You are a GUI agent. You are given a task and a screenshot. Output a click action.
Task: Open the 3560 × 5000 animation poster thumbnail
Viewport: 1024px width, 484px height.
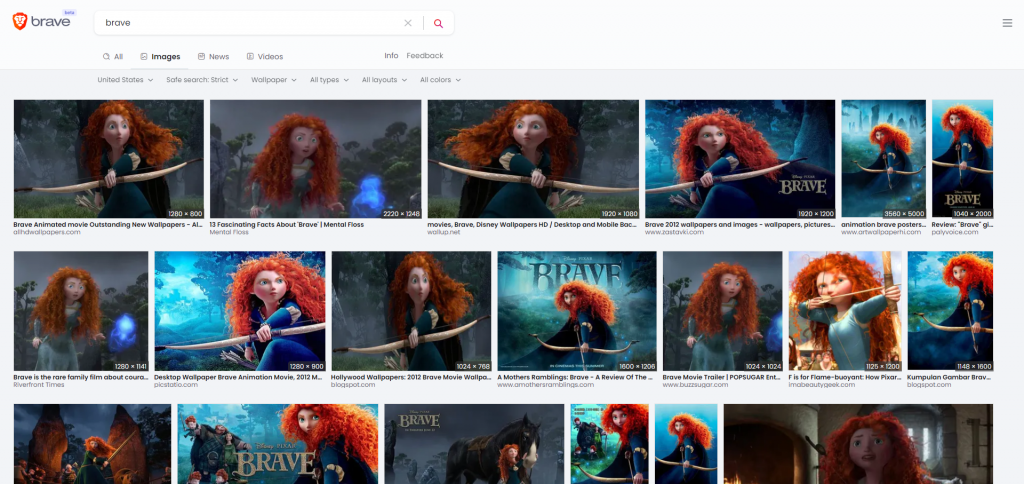883,159
